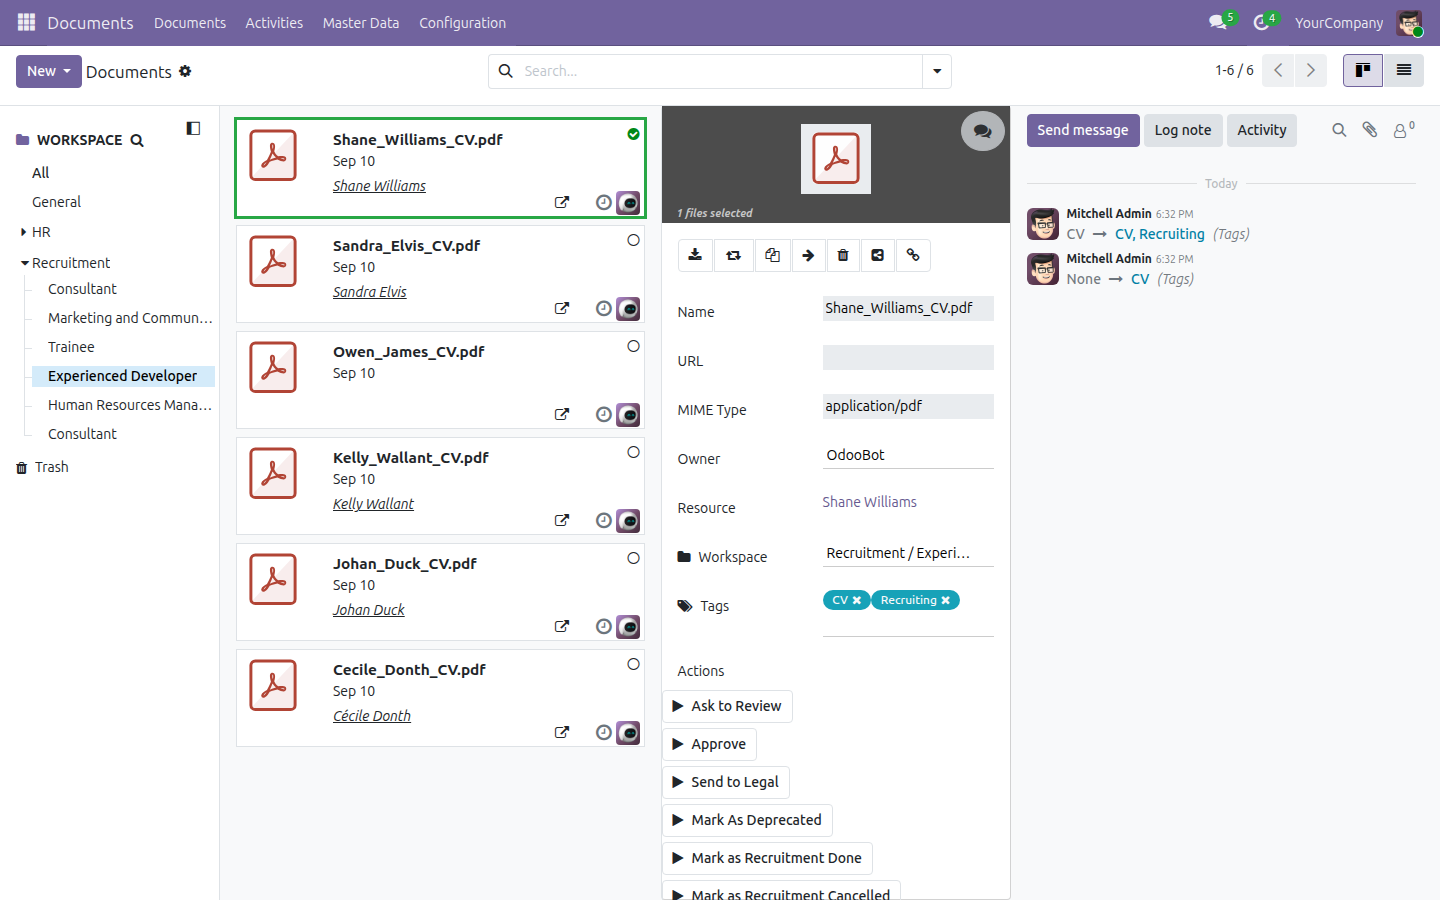Select the General workspace

[56, 202]
